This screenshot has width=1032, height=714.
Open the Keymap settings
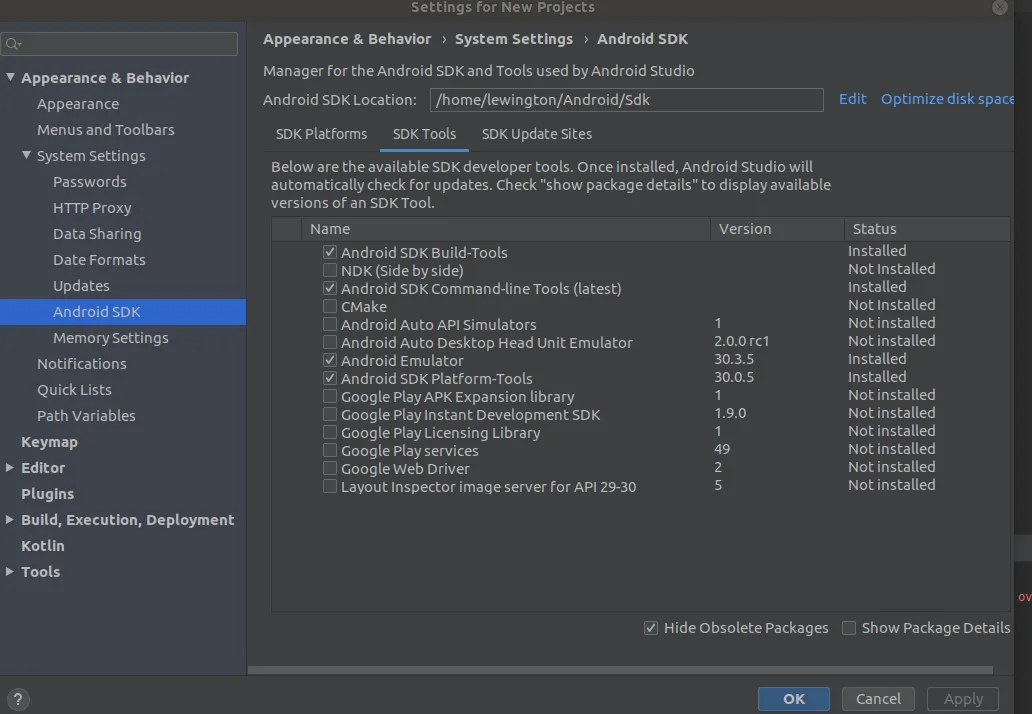tap(49, 442)
